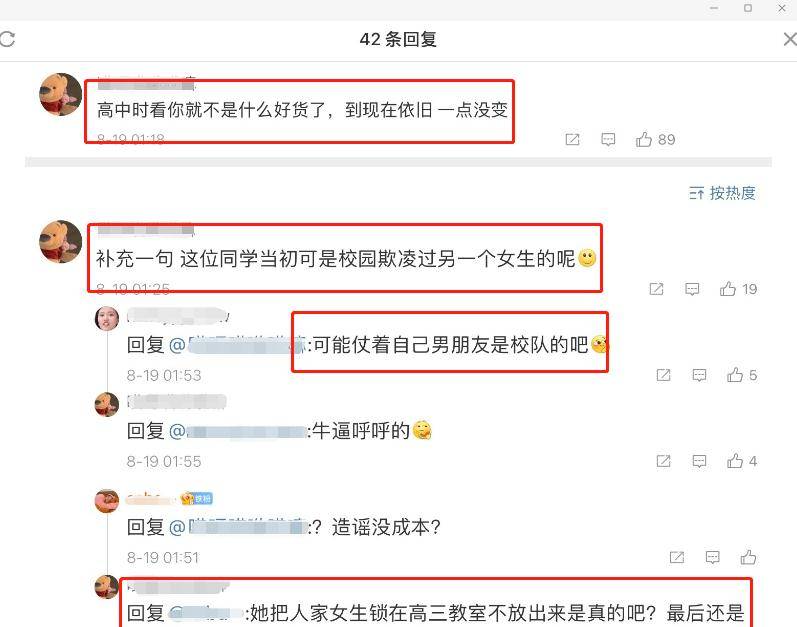Open profile of the girl avatar commenter
797x627 pixels.
[107, 319]
